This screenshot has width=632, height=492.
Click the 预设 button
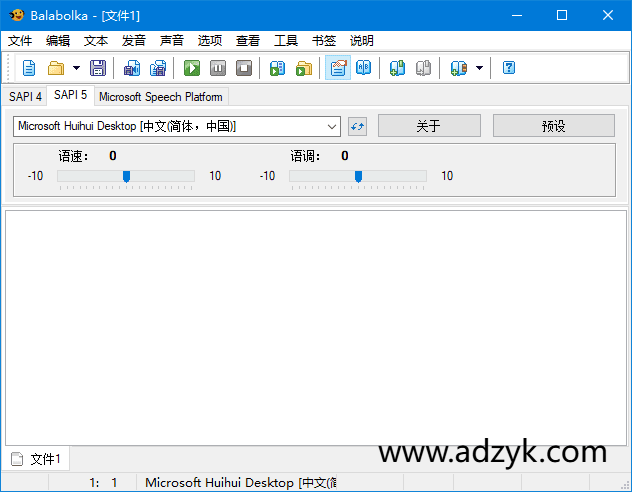553,126
